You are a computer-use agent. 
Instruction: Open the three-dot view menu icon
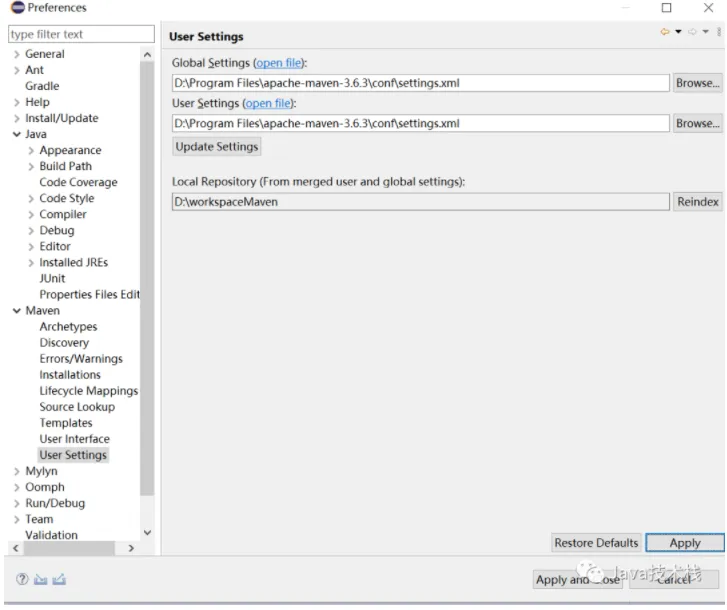point(718,32)
